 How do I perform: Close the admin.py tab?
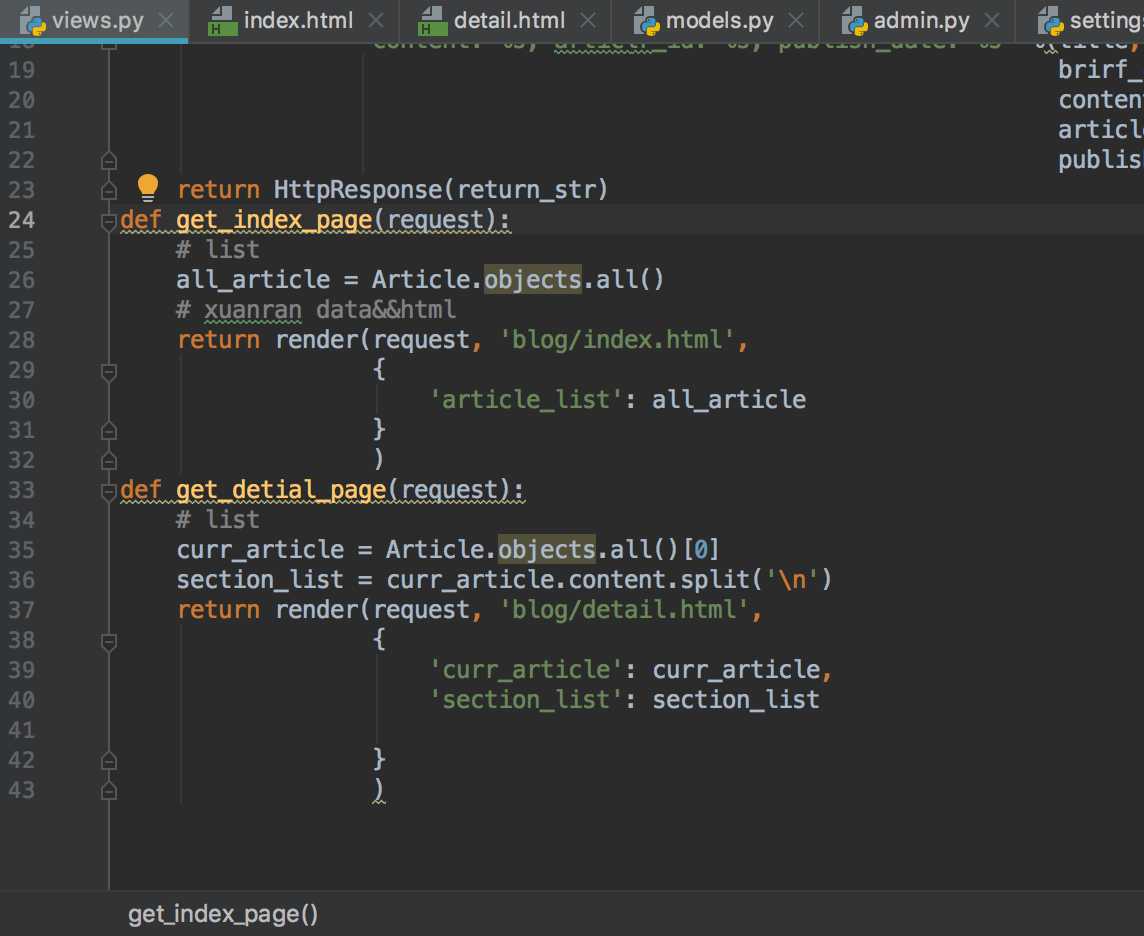click(x=992, y=20)
